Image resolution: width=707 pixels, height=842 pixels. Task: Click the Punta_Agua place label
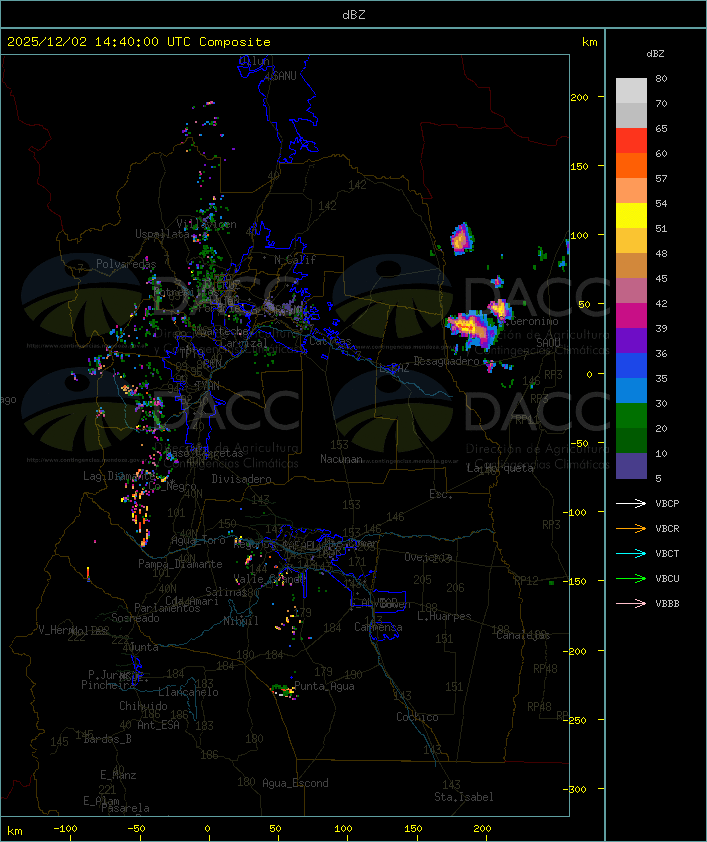(x=324, y=686)
